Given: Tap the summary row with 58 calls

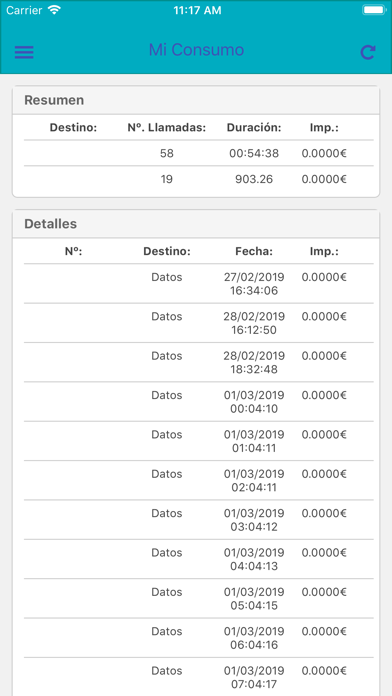Looking at the screenshot, I should (198, 153).
